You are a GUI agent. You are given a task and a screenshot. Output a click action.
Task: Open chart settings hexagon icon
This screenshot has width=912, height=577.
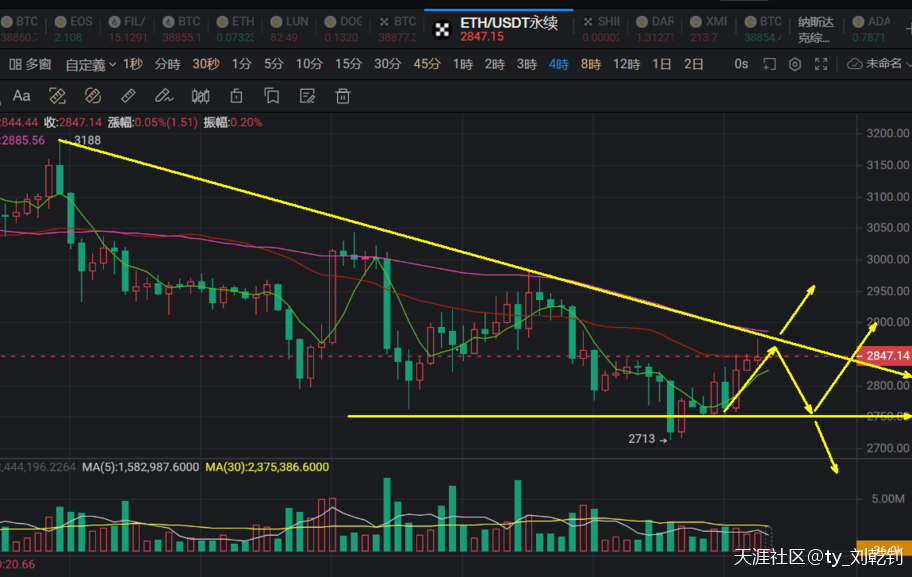[x=795, y=64]
